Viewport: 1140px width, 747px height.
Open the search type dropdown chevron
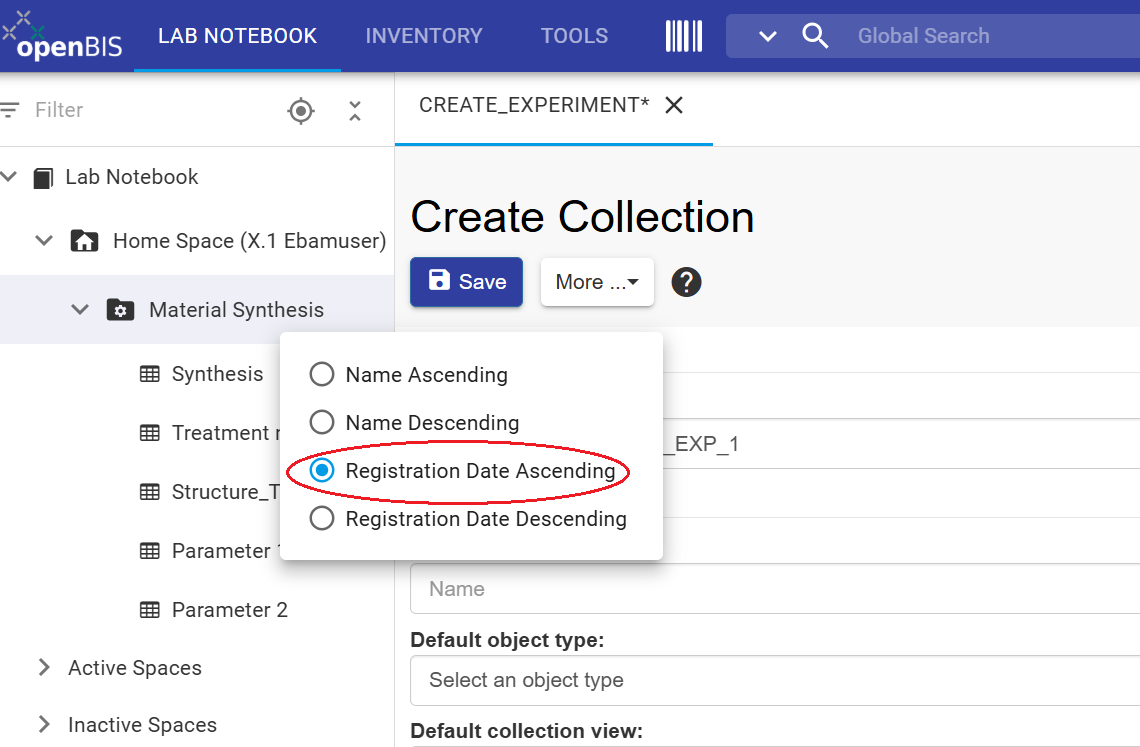coord(768,36)
